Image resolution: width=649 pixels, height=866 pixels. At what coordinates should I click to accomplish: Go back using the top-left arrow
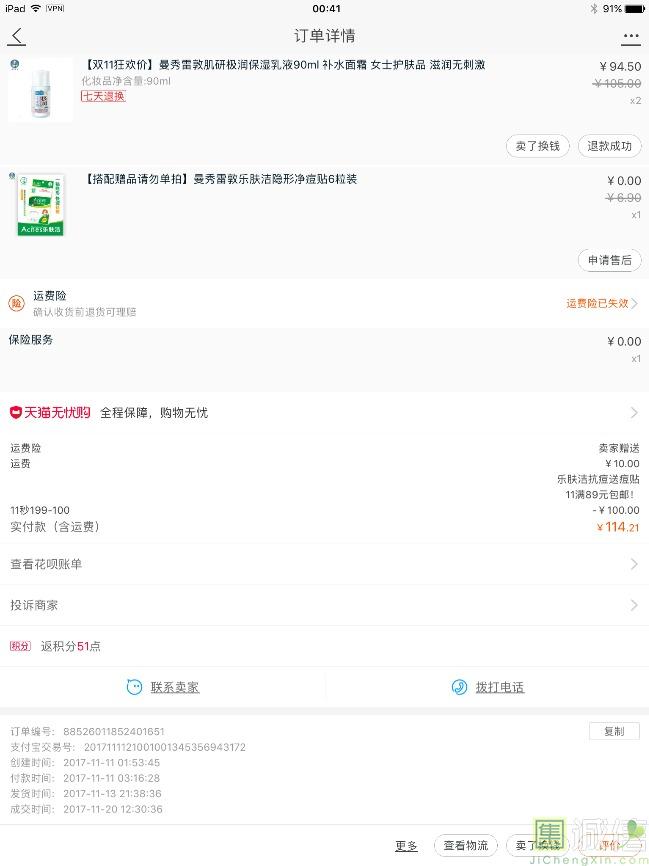tap(17, 37)
